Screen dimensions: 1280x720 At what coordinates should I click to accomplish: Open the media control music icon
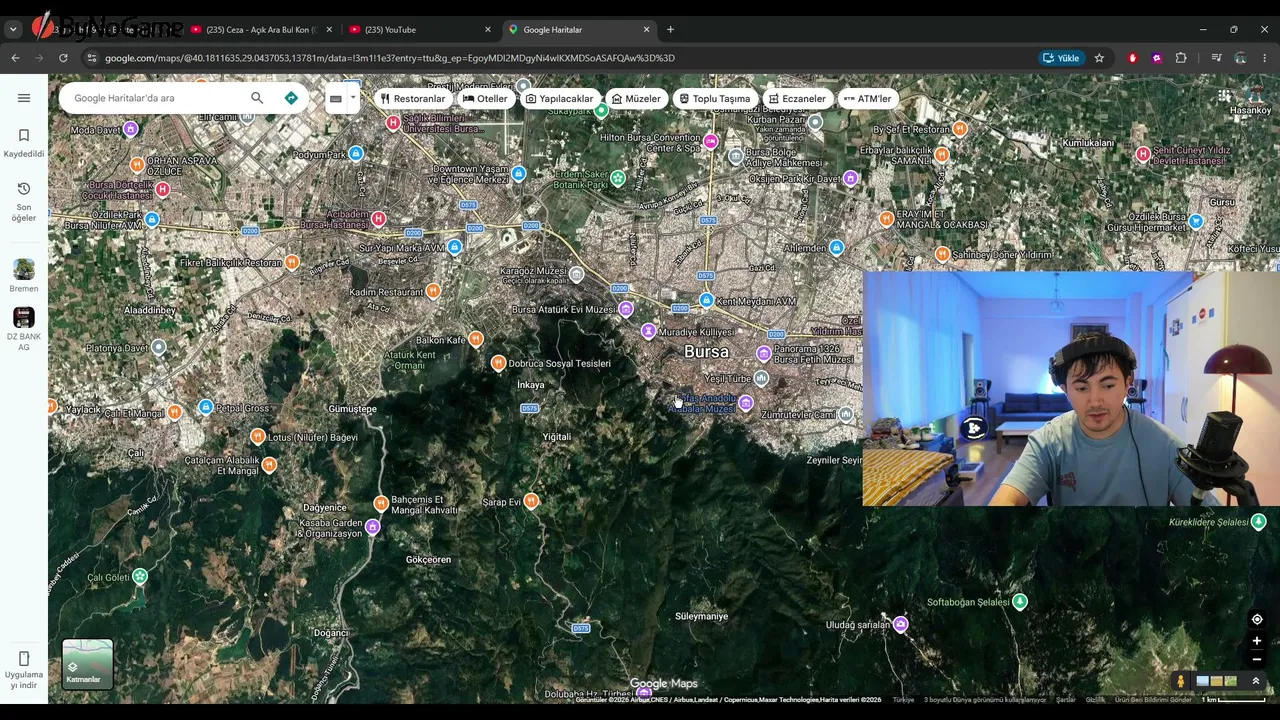(1216, 58)
